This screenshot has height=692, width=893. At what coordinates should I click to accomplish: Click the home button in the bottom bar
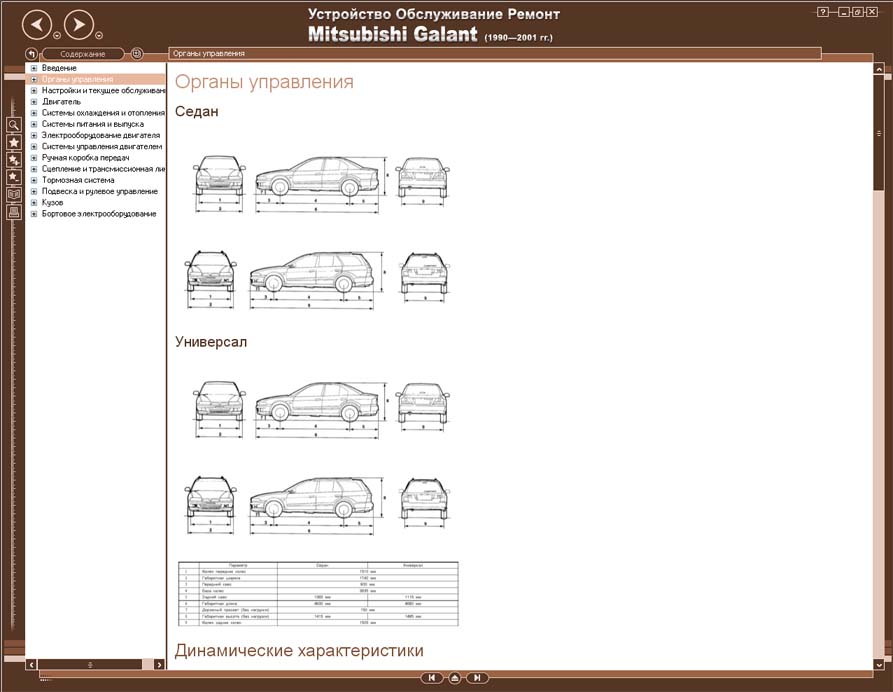pyautogui.click(x=454, y=678)
